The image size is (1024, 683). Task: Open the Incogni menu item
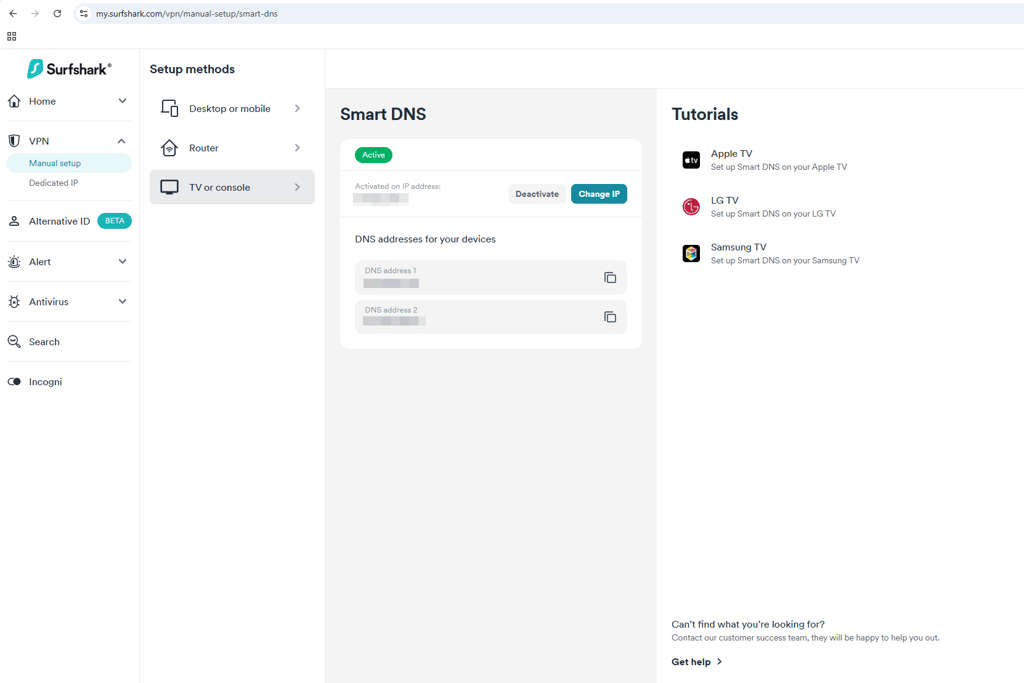(x=45, y=382)
